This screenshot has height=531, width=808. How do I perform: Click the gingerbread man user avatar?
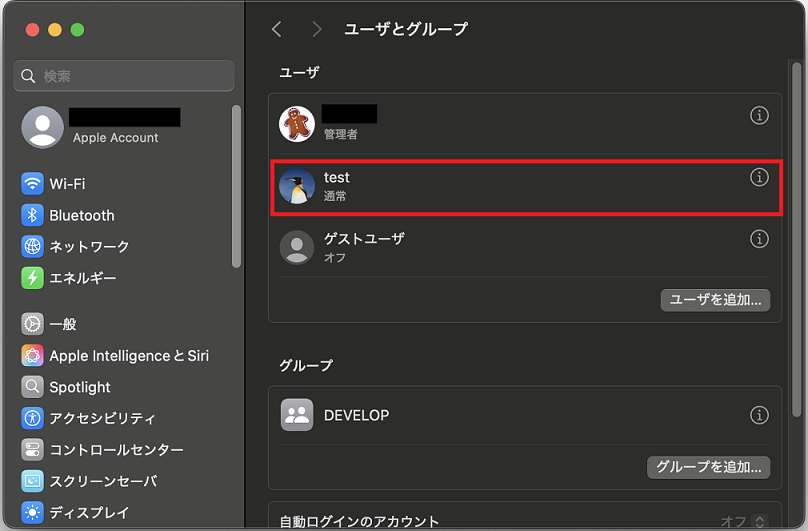coord(297,124)
